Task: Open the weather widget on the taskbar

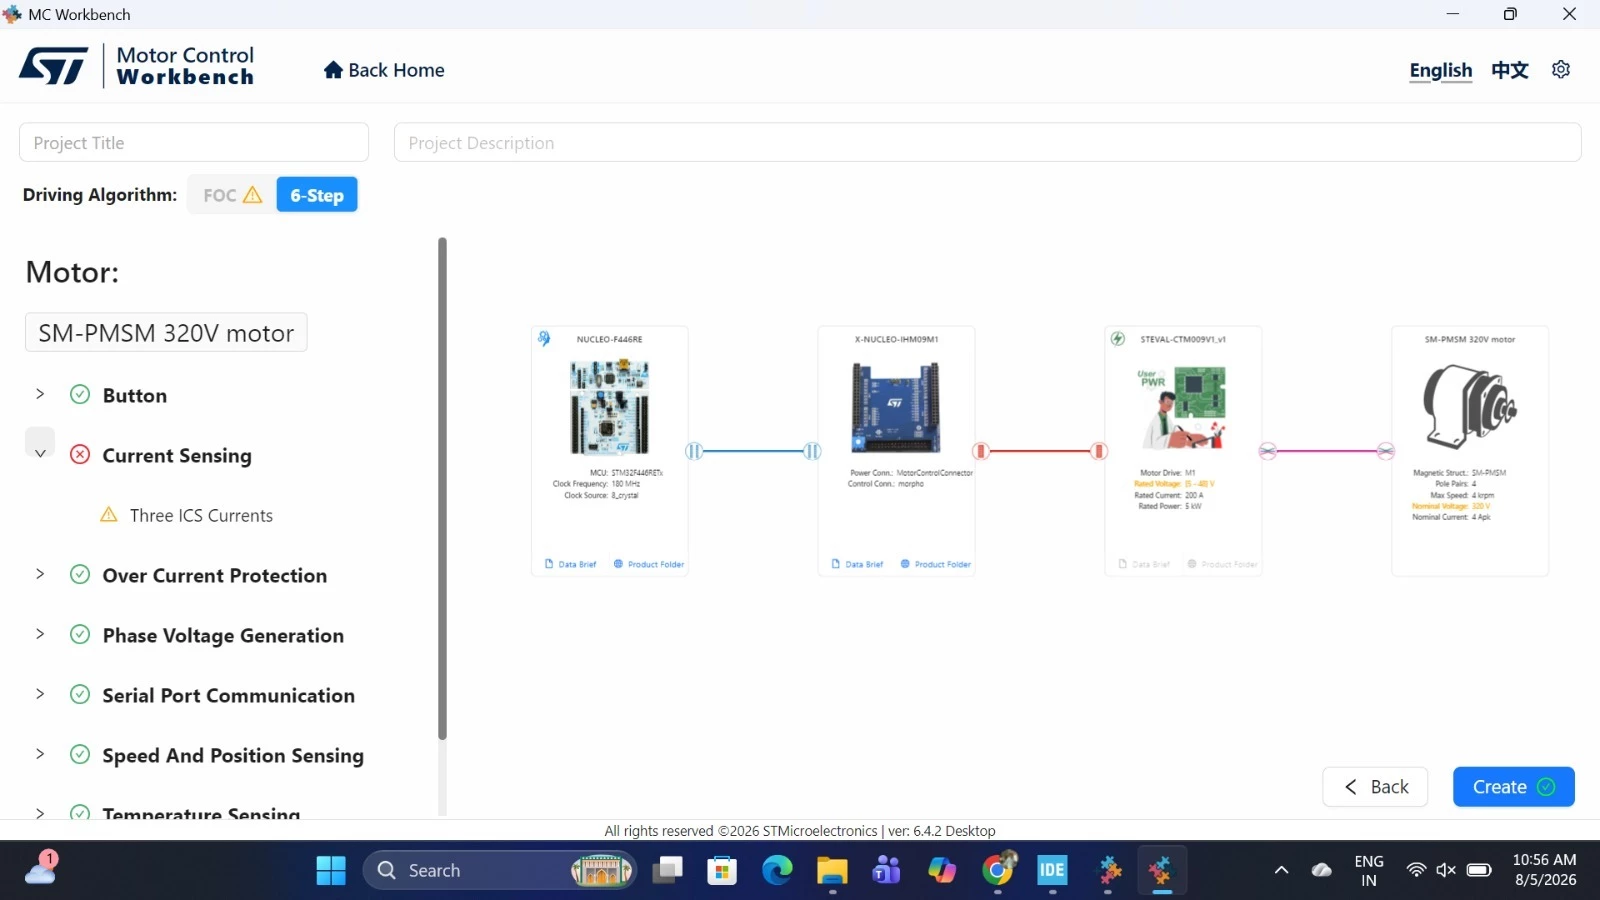Action: pos(40,868)
